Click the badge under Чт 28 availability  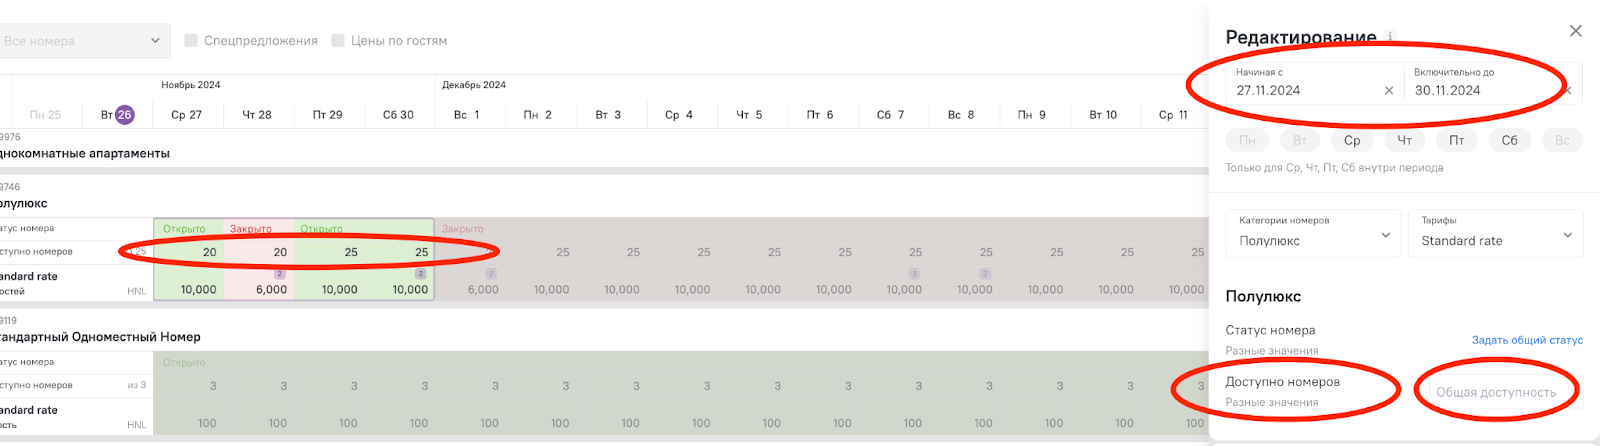[280, 274]
